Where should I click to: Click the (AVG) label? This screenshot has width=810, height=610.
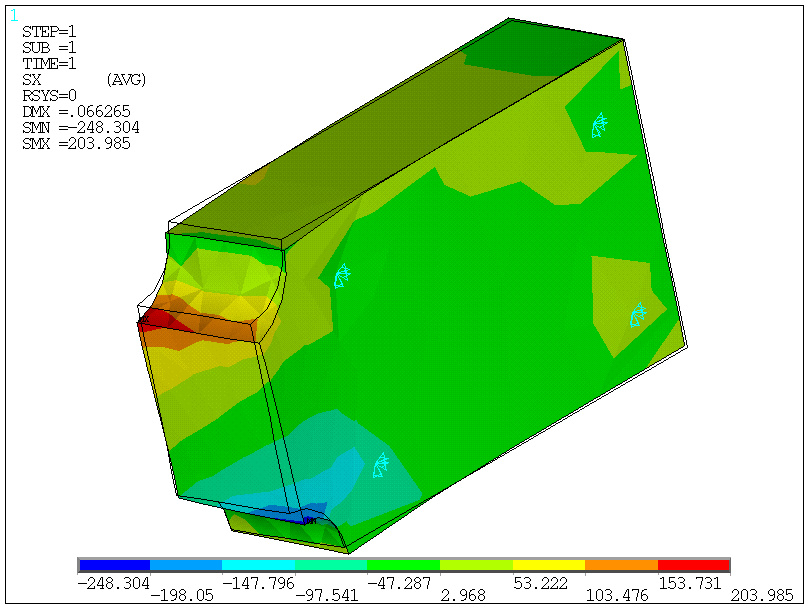[126, 80]
